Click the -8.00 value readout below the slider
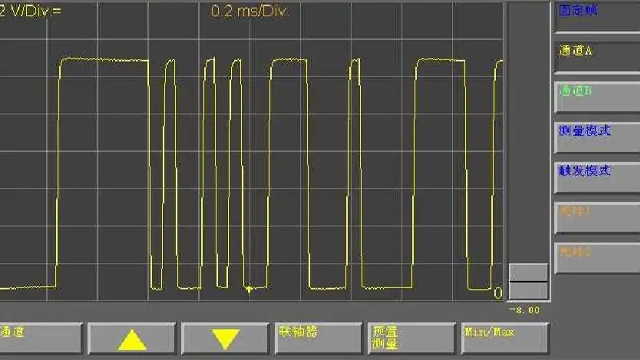Viewport: 640px width, 360px height. pos(525,310)
